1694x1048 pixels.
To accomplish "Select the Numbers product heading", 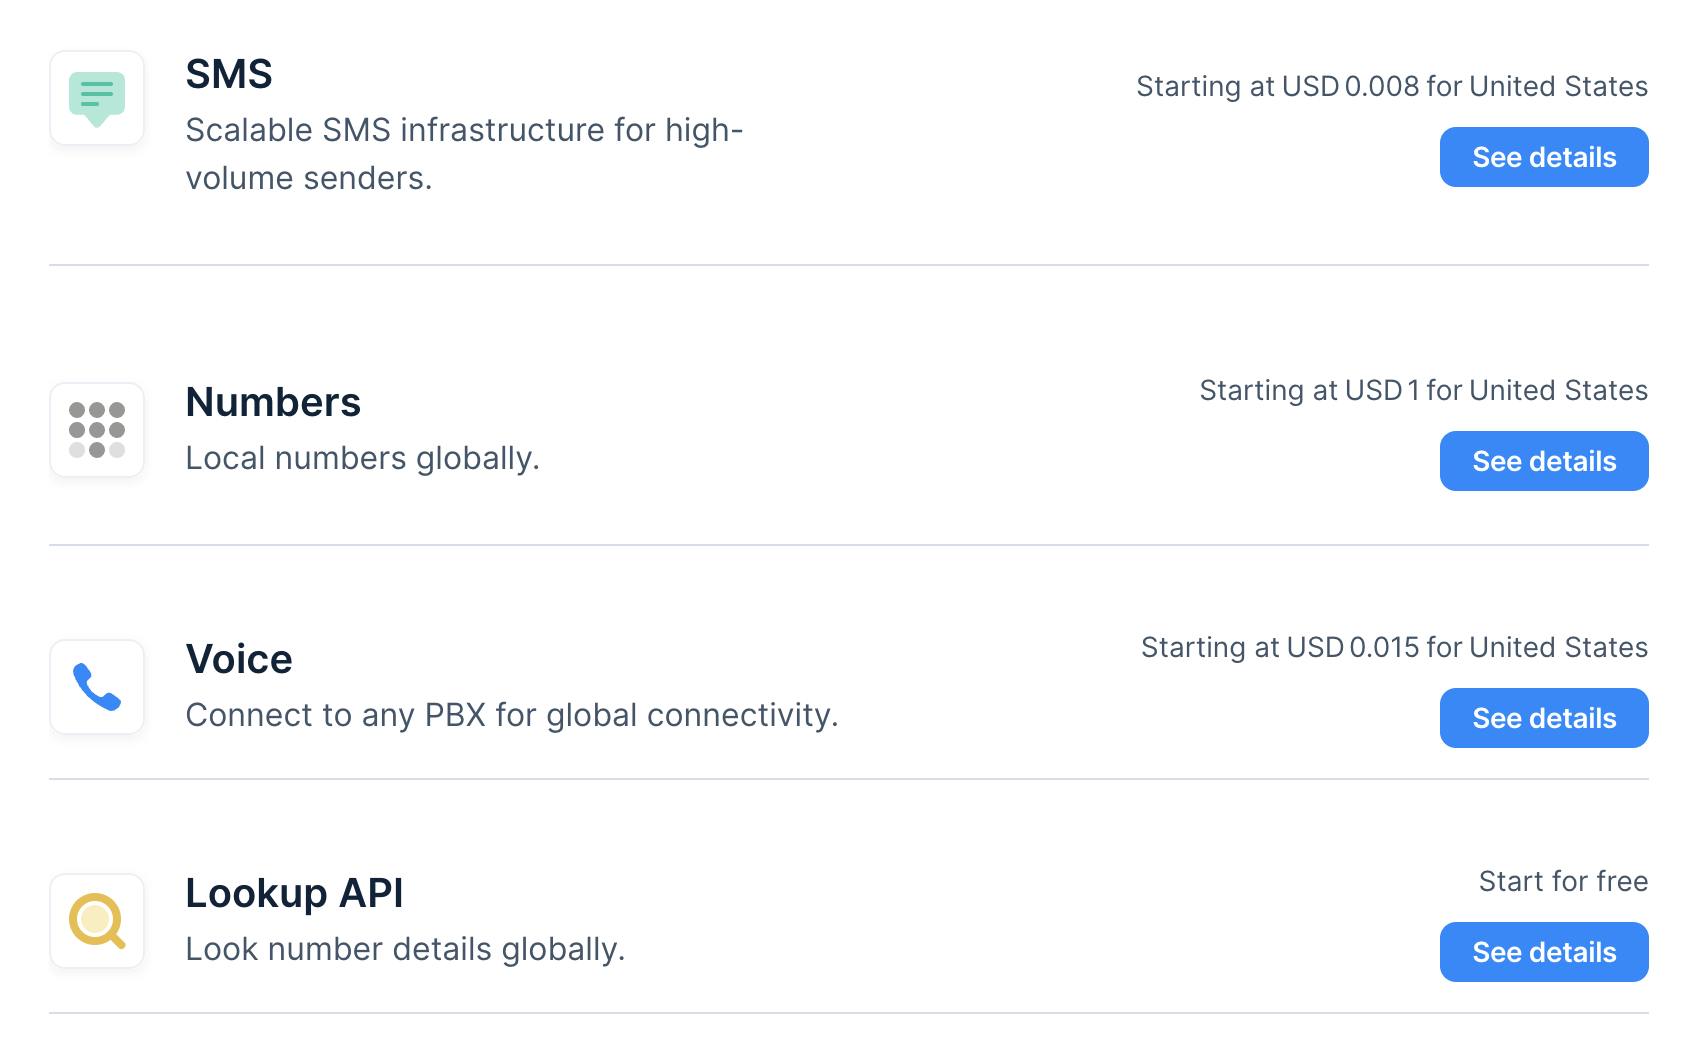I will [273, 402].
